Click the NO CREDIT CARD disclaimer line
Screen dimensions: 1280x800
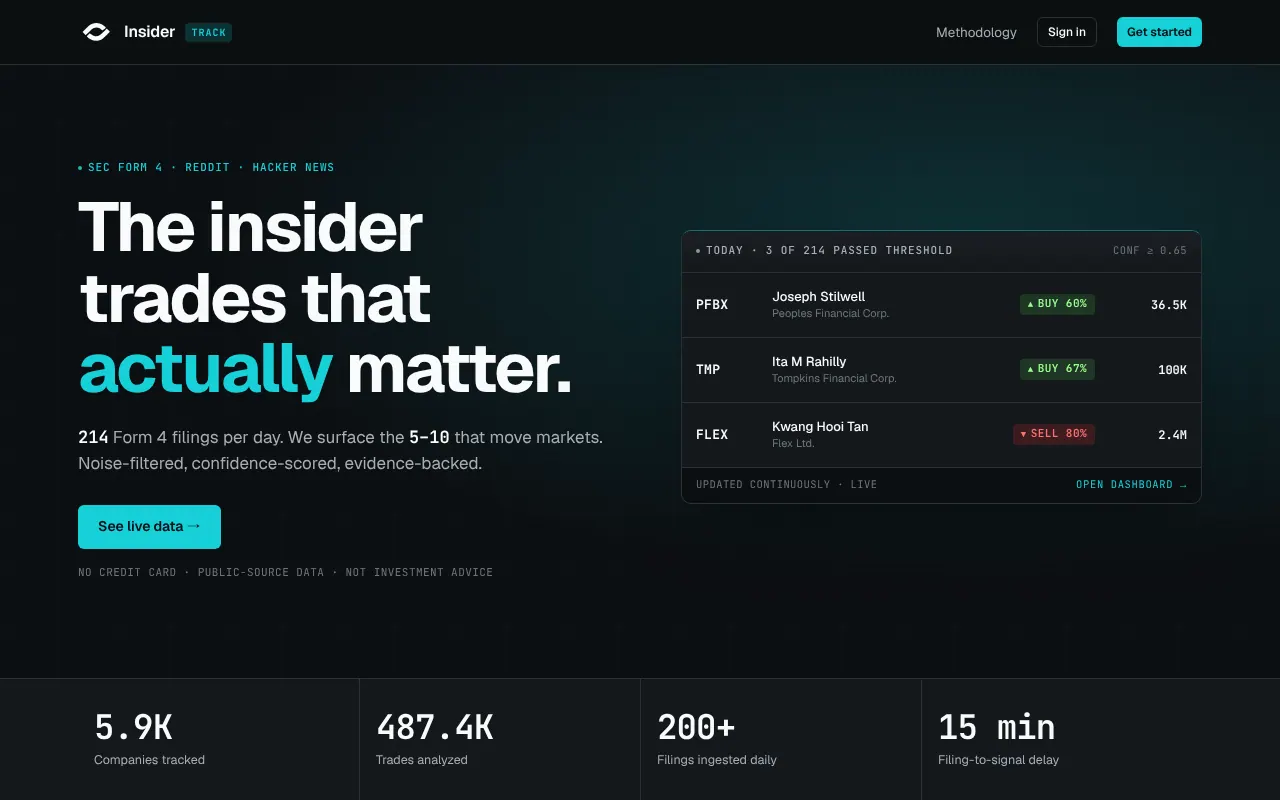click(x=285, y=573)
